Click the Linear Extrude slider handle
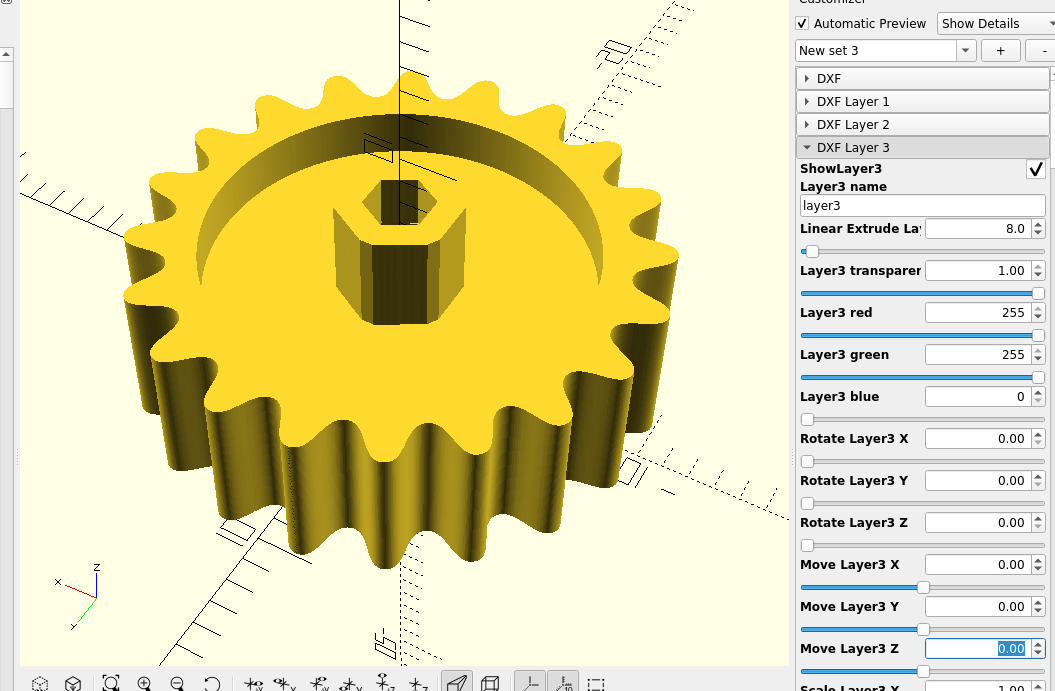Screen dimensions: 1055x691 (x=812, y=252)
